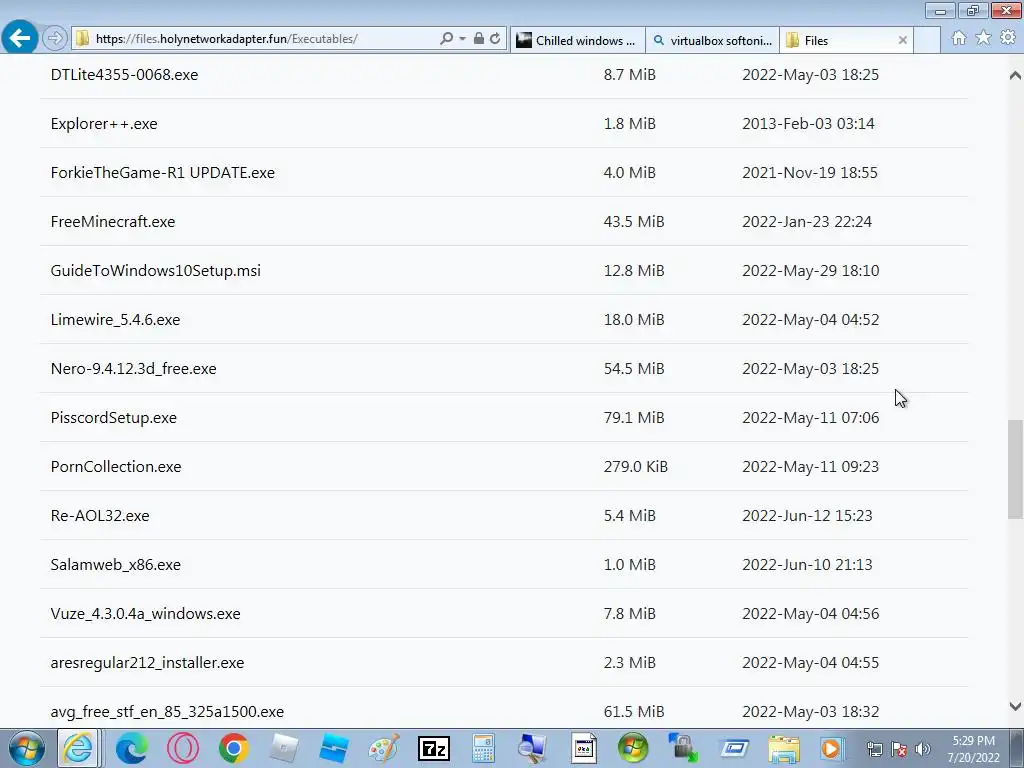Open Nero-9.4.12.3d_free.exe link
The height and width of the screenshot is (768, 1024).
tap(133, 368)
